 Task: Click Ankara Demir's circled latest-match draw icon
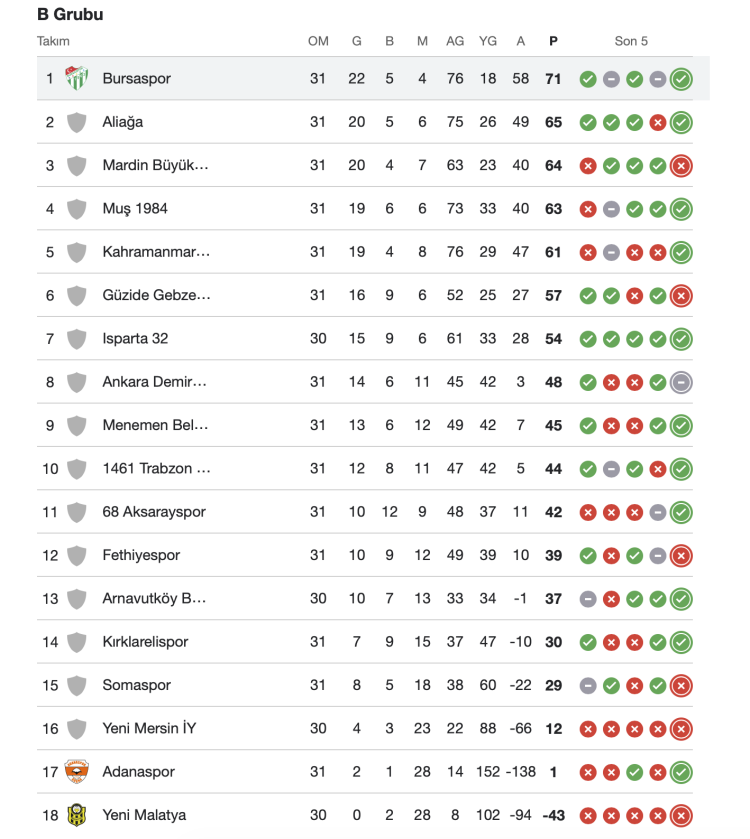click(x=681, y=382)
